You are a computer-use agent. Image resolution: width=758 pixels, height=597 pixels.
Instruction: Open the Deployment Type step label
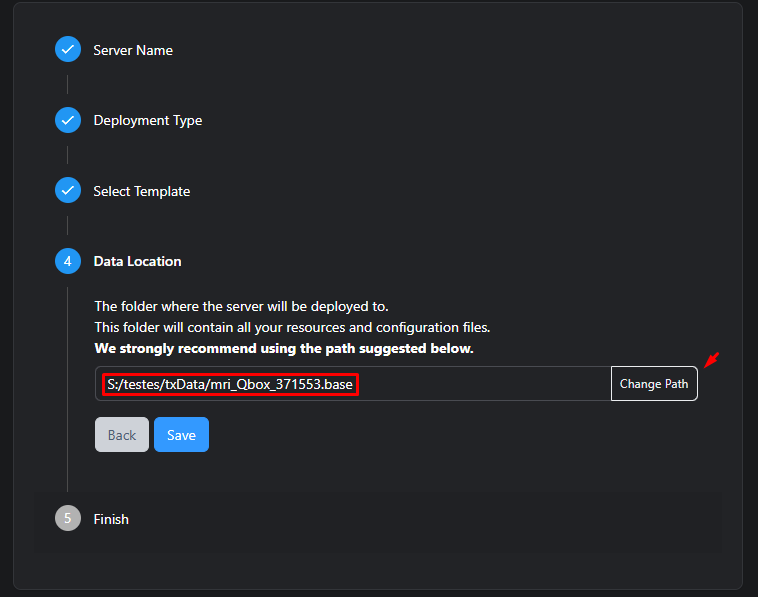coord(147,120)
